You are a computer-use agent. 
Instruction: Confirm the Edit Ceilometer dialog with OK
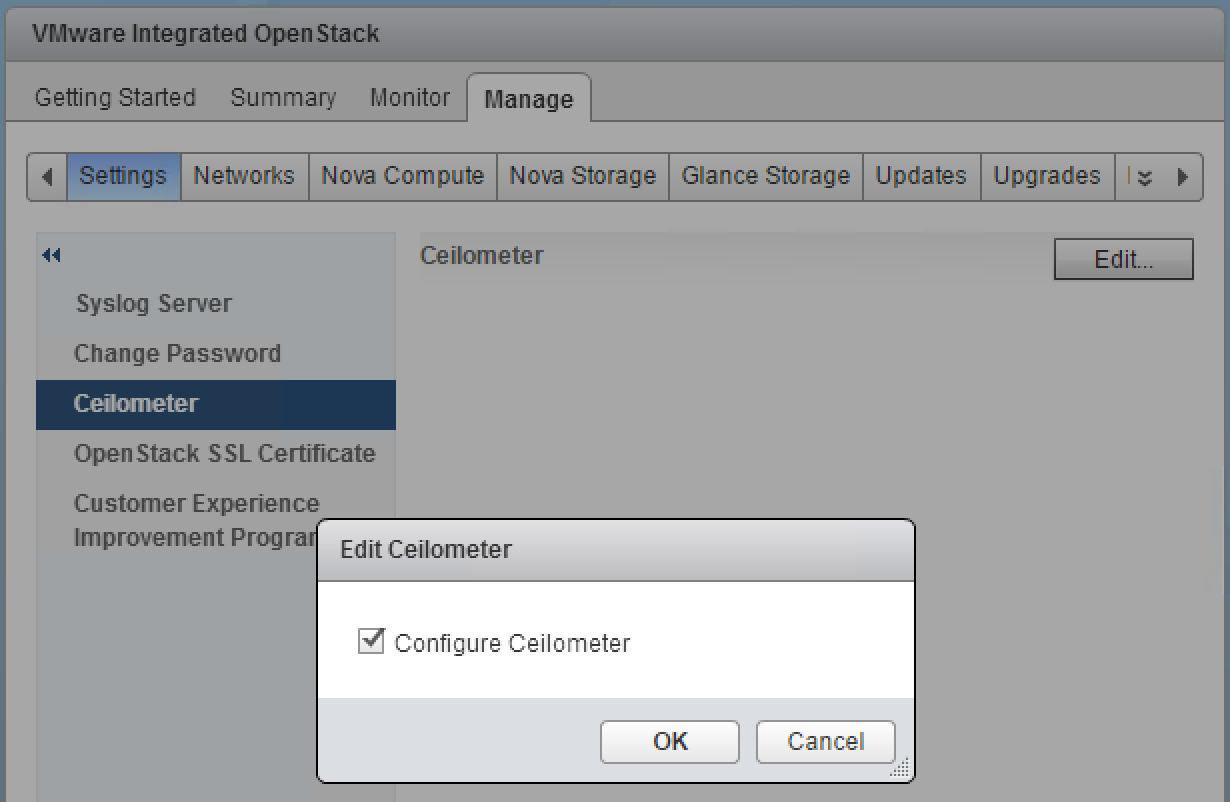tap(670, 741)
